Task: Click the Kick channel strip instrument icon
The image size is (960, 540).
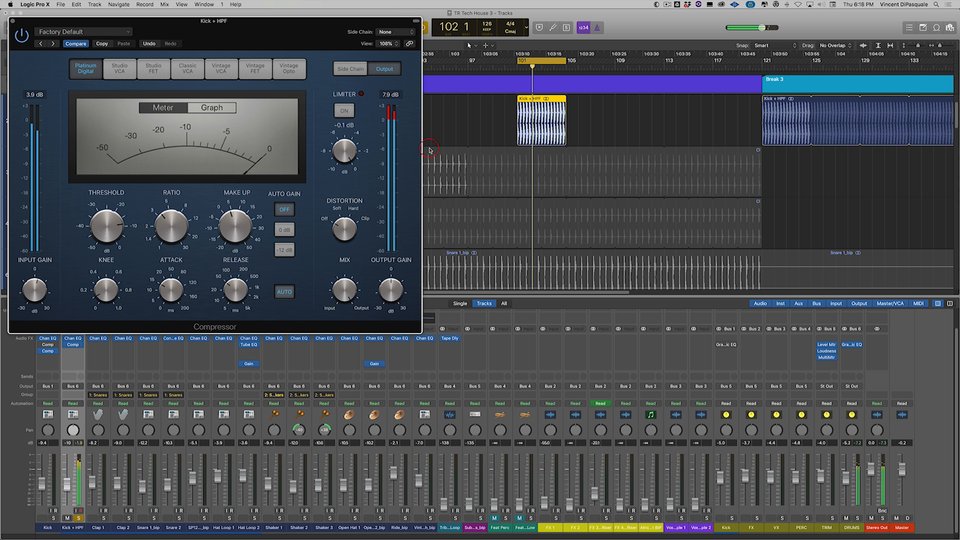Action: [x=48, y=415]
